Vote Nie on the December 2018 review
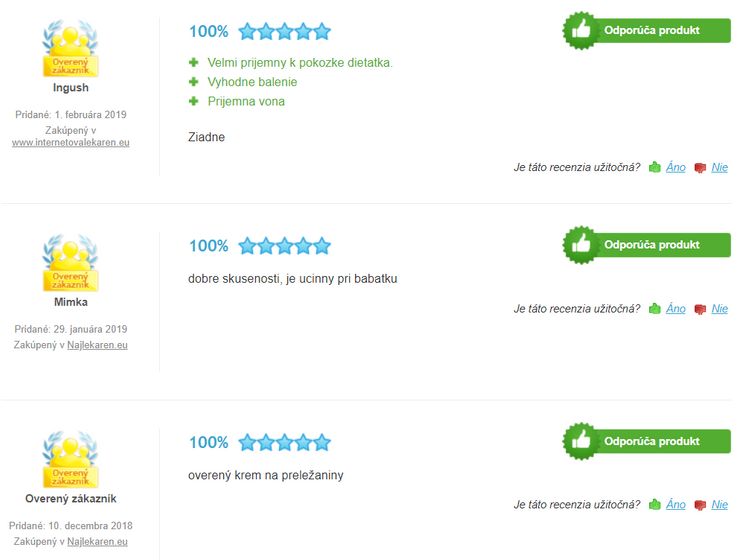Screen dimensions: 750x560 click(x=719, y=505)
